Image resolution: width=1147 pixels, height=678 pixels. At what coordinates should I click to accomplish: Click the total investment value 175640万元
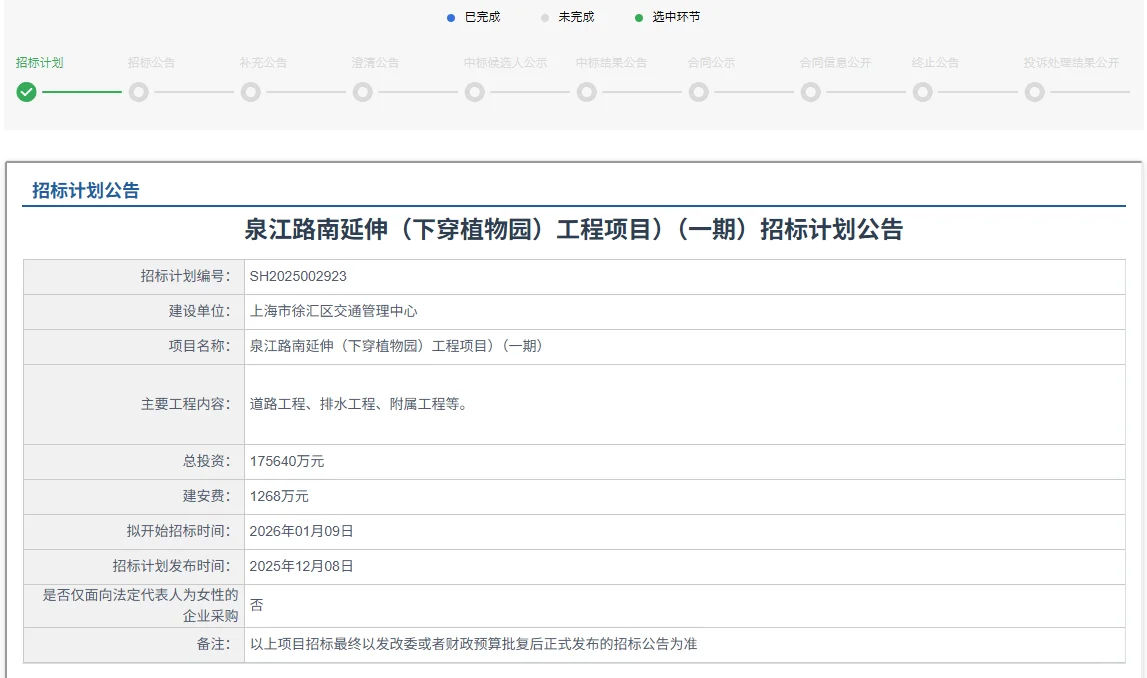(x=287, y=462)
